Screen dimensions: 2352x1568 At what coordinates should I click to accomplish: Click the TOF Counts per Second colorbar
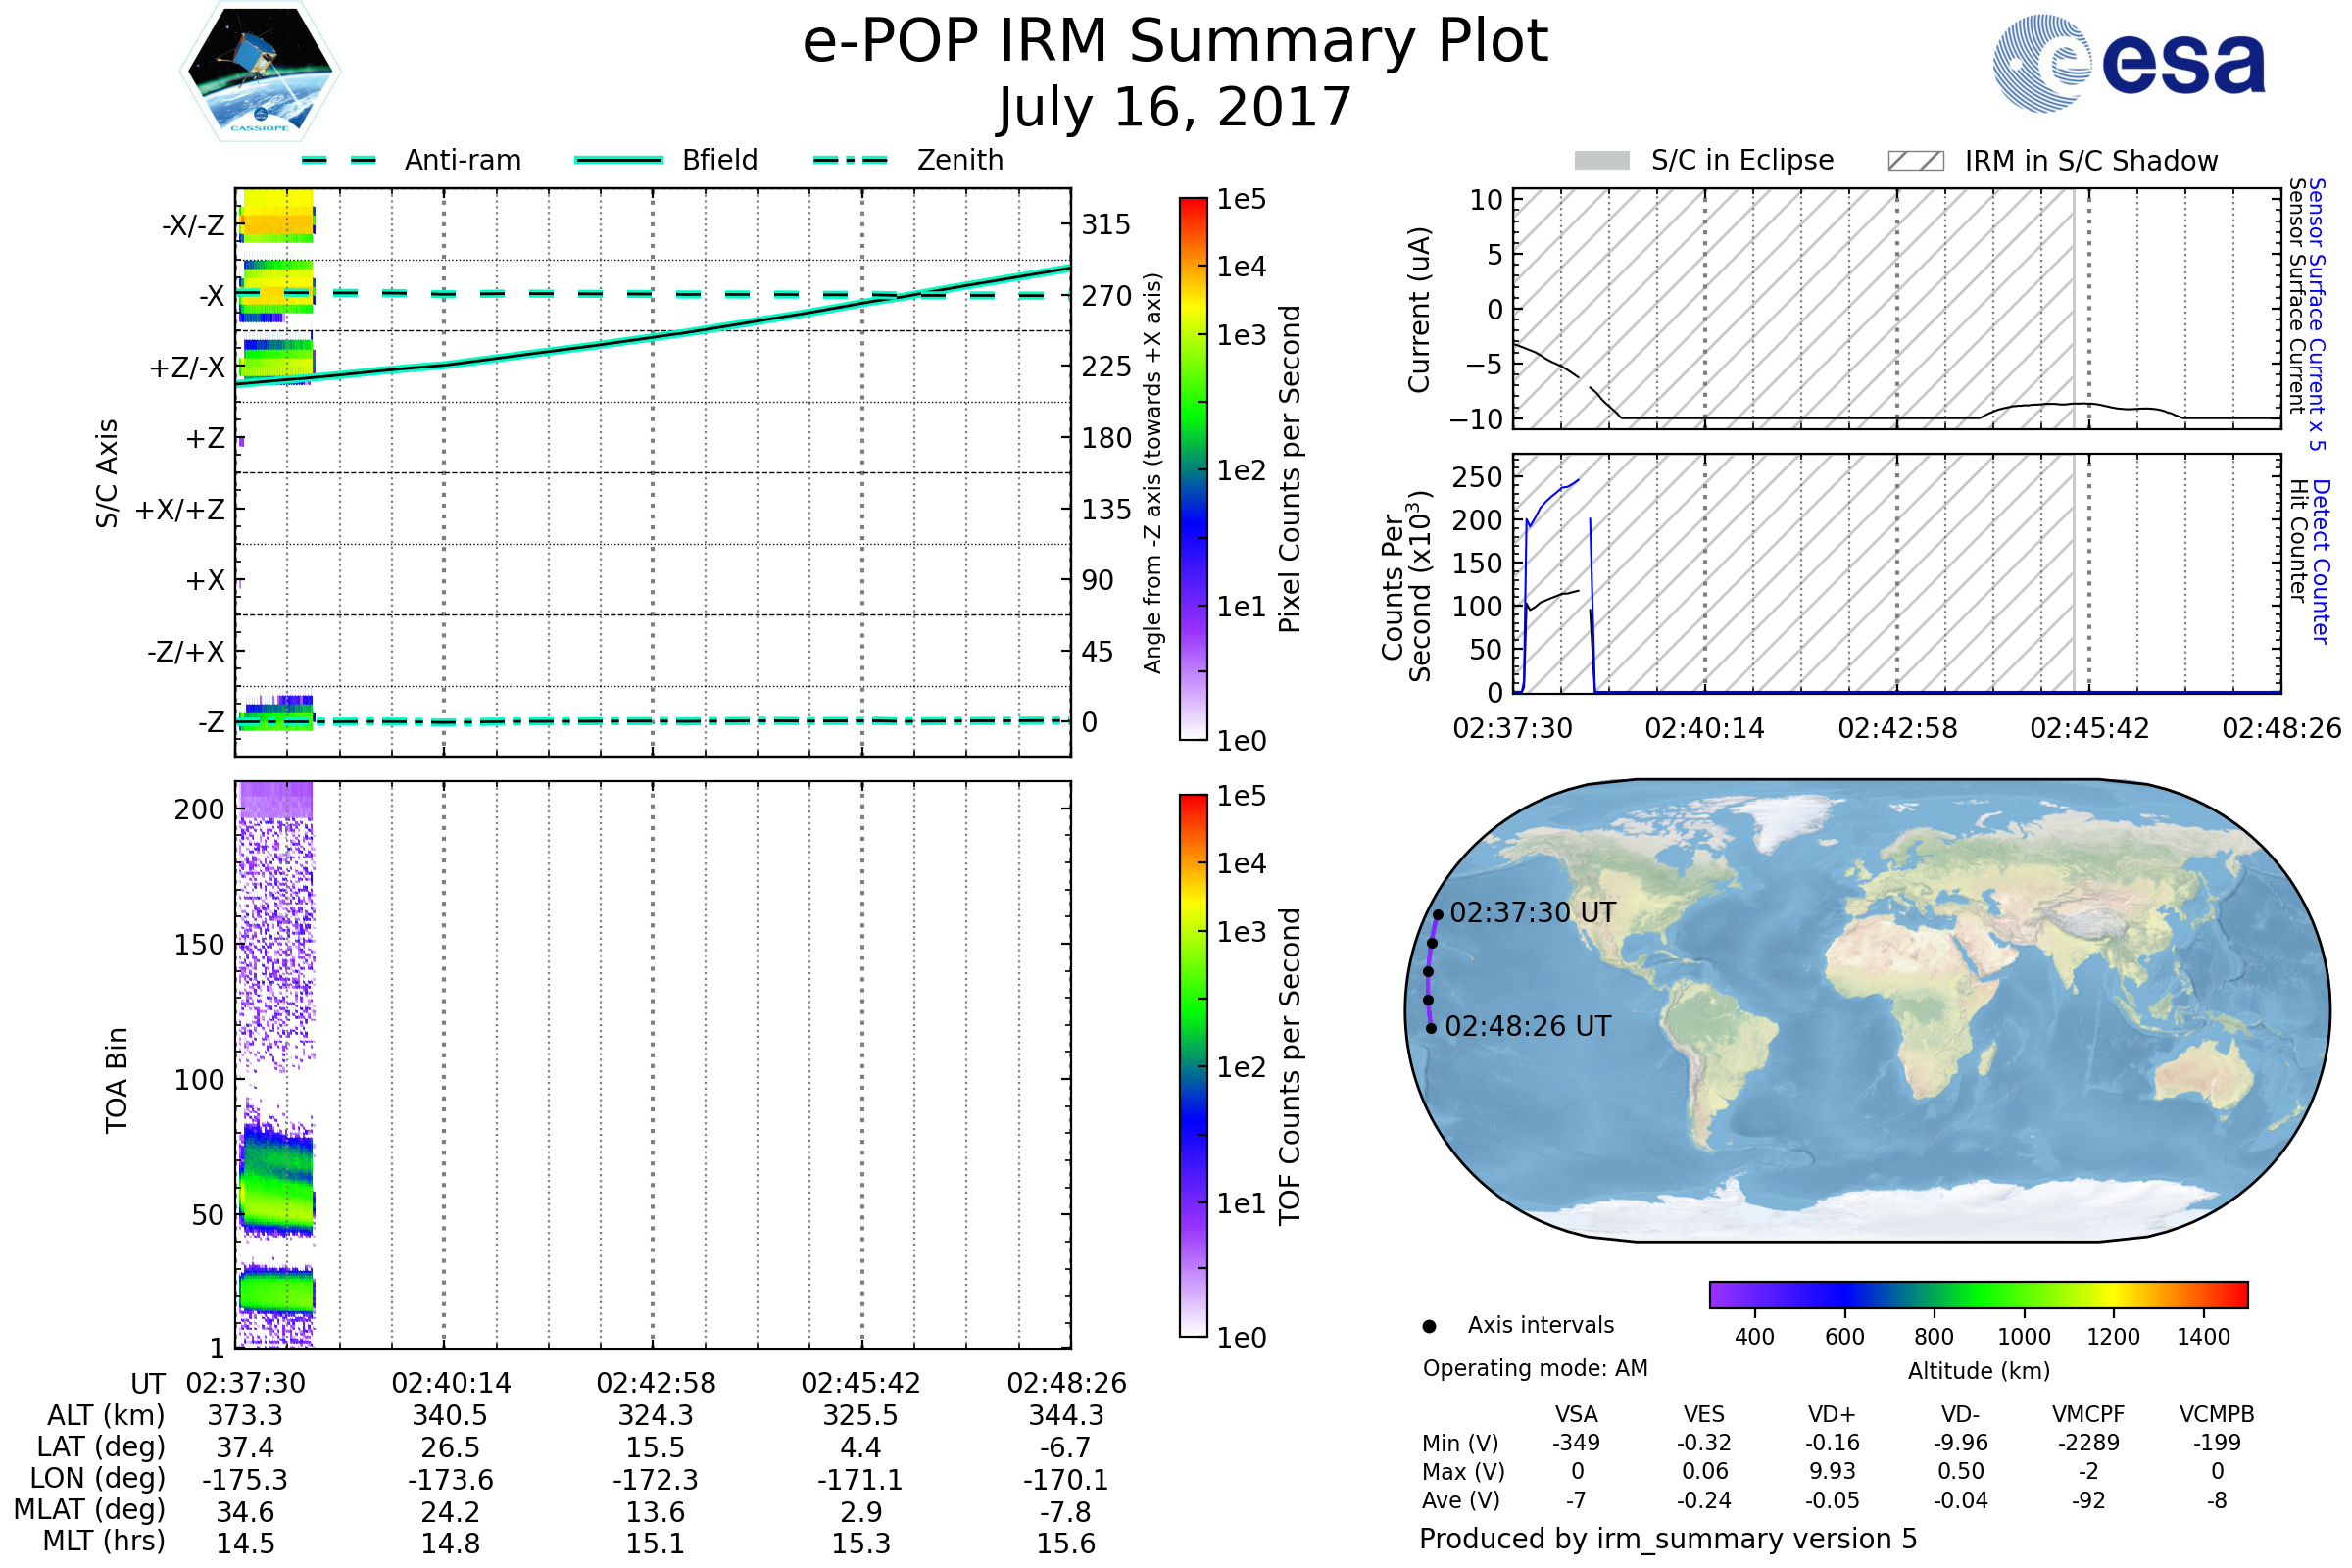click(x=1194, y=1066)
